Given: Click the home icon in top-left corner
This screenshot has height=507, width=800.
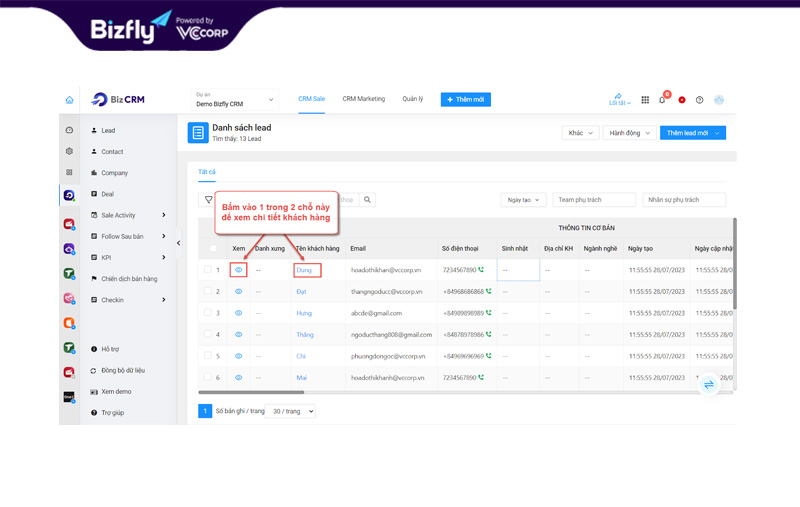Looking at the screenshot, I should coord(69,100).
